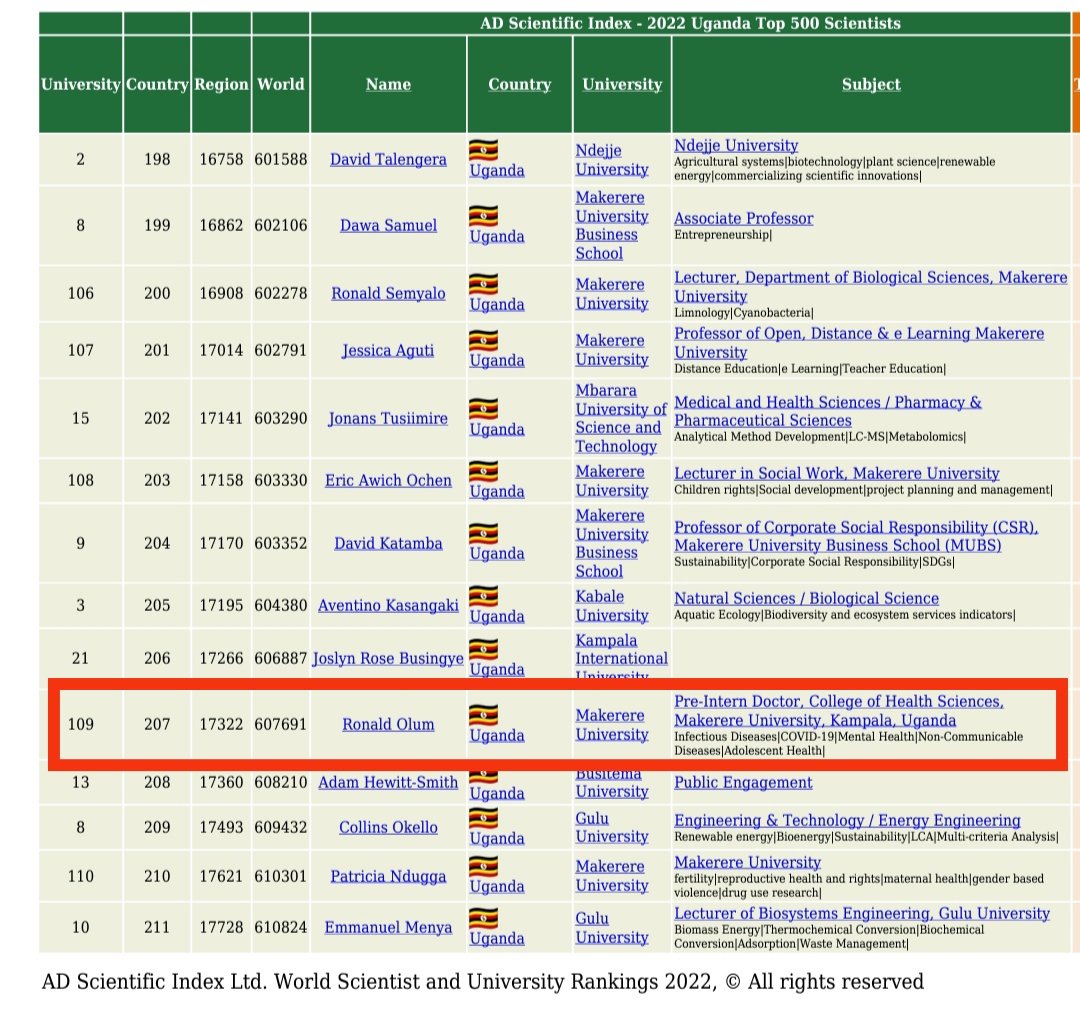Click the Uganda flag in Eric Awich Ochen's row
Image resolution: width=1080 pixels, height=1024 pixels.
click(x=484, y=471)
